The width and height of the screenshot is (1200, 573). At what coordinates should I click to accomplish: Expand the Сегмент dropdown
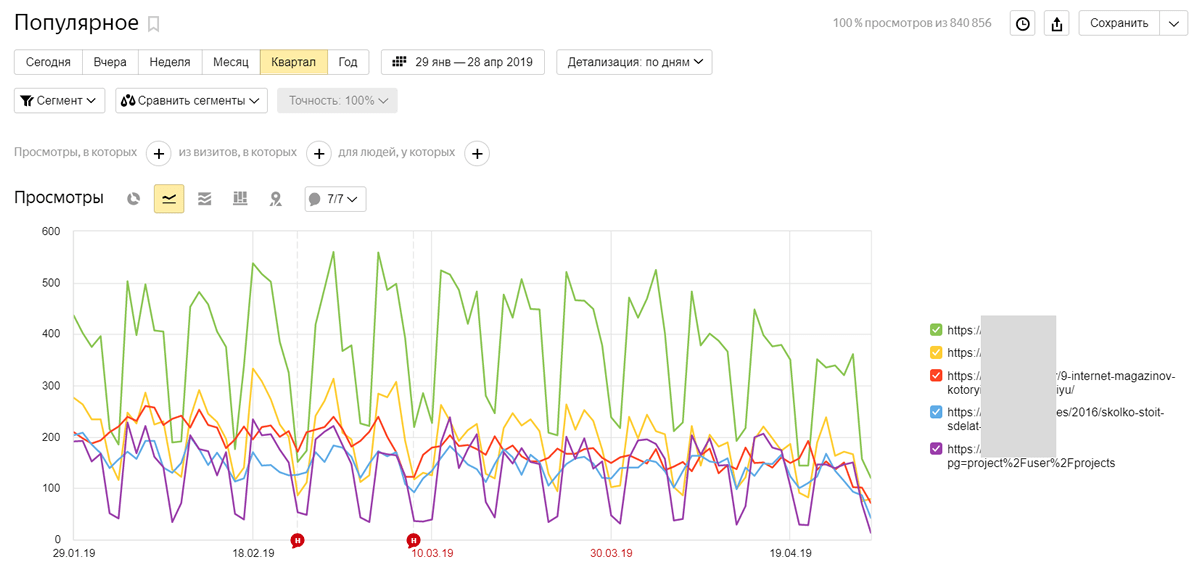[x=59, y=101]
